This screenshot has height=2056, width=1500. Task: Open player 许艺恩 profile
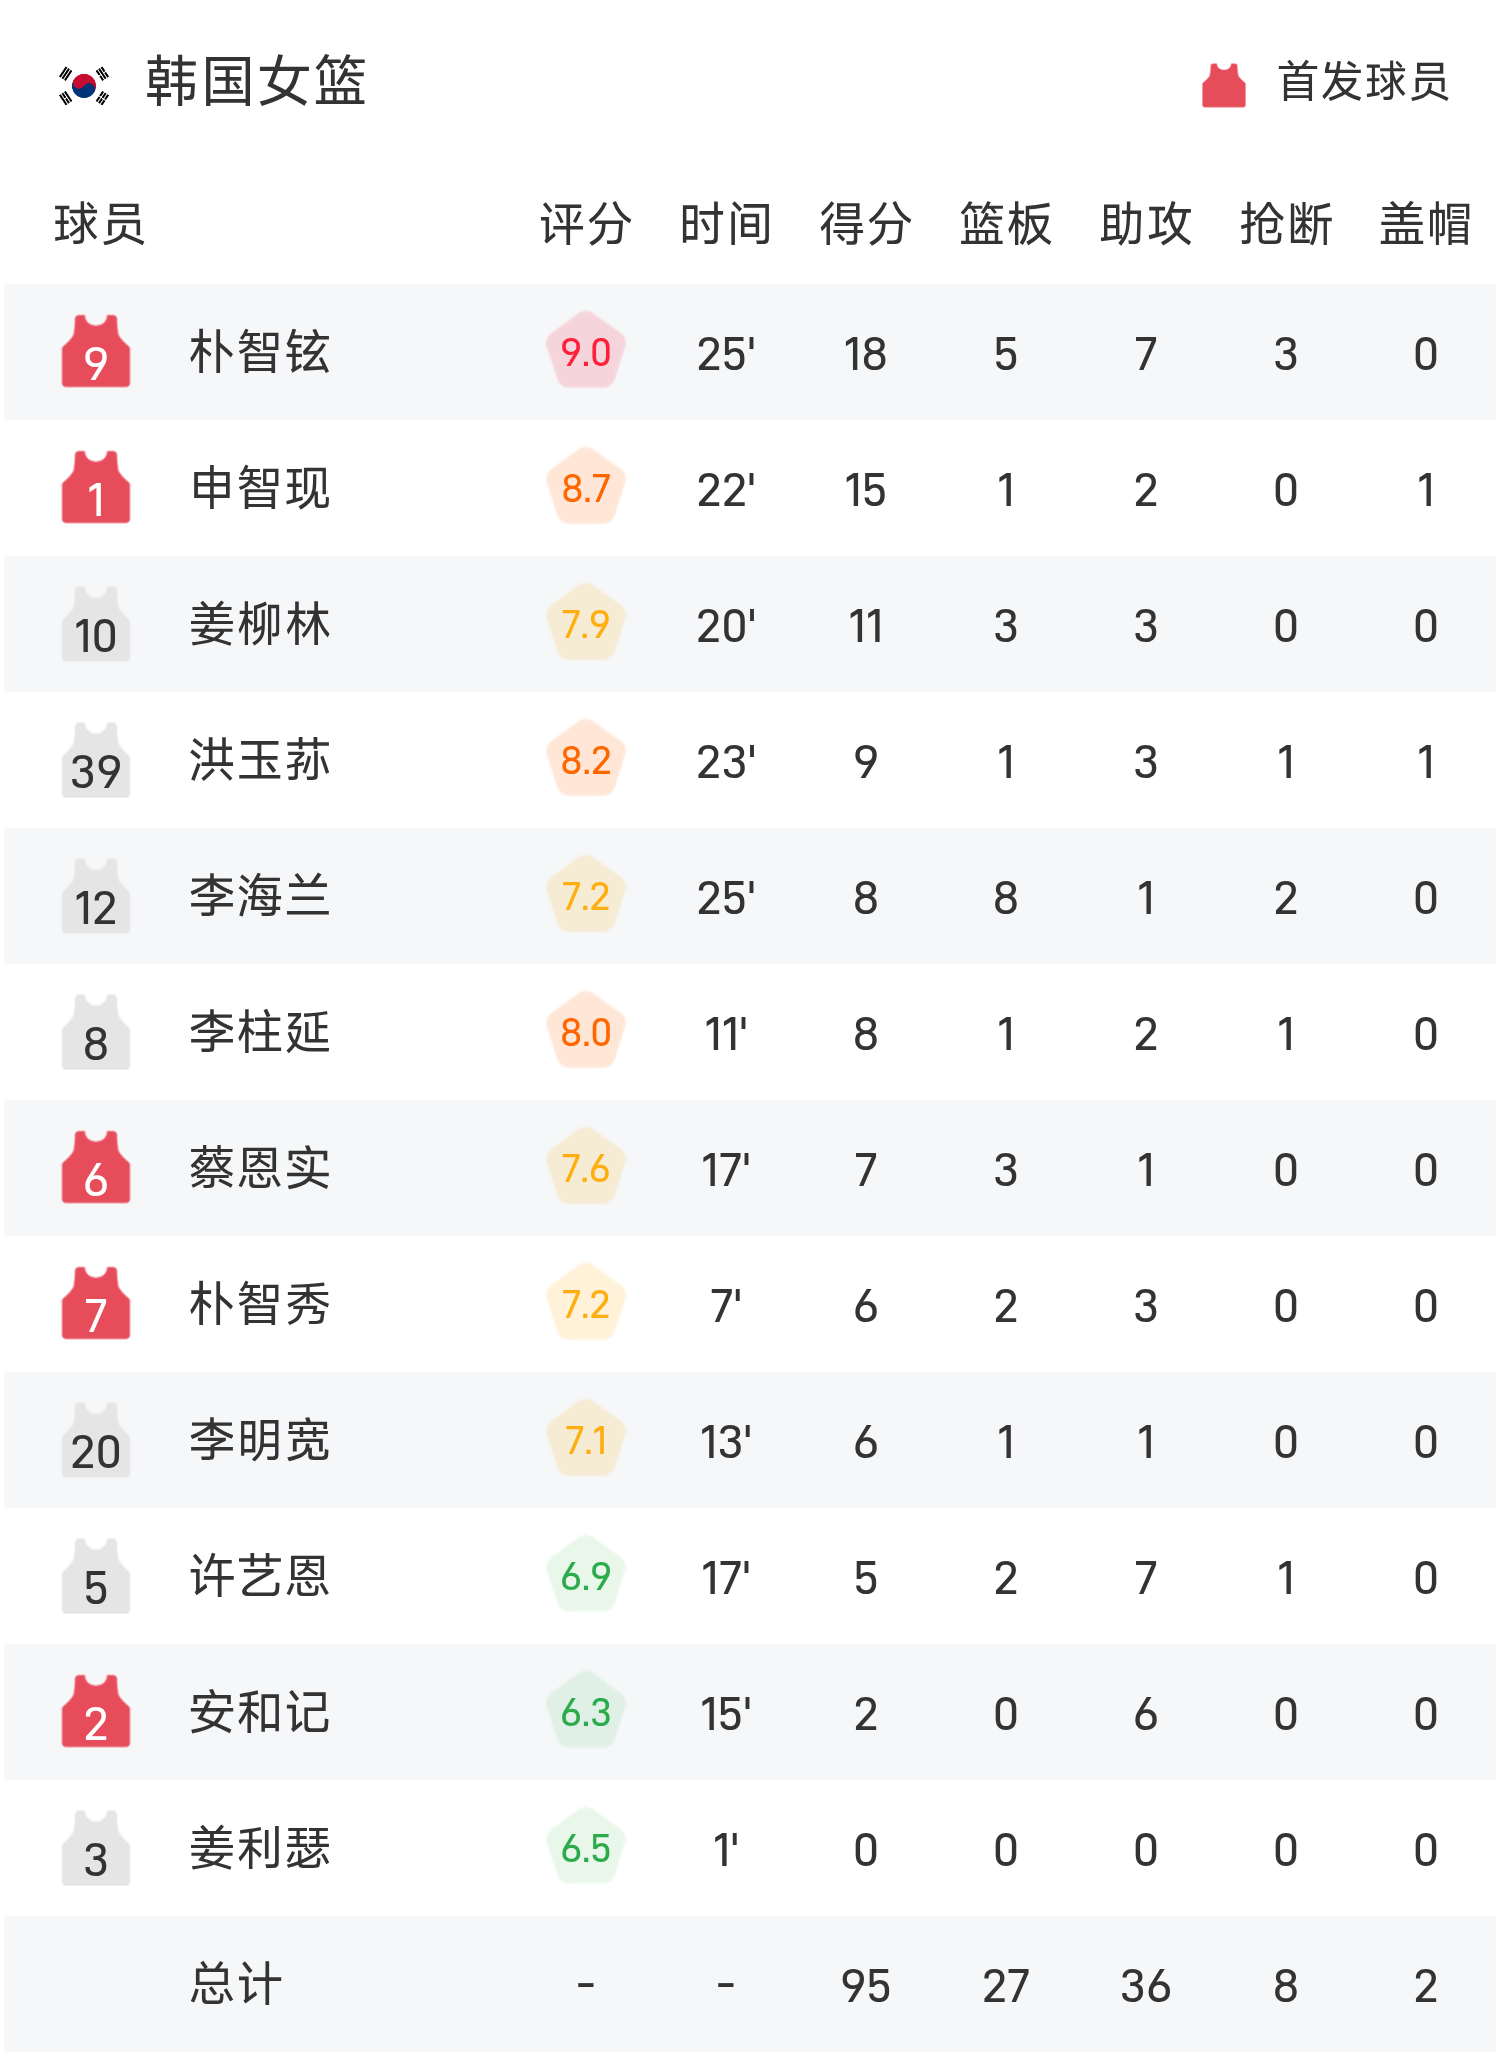pos(260,1577)
